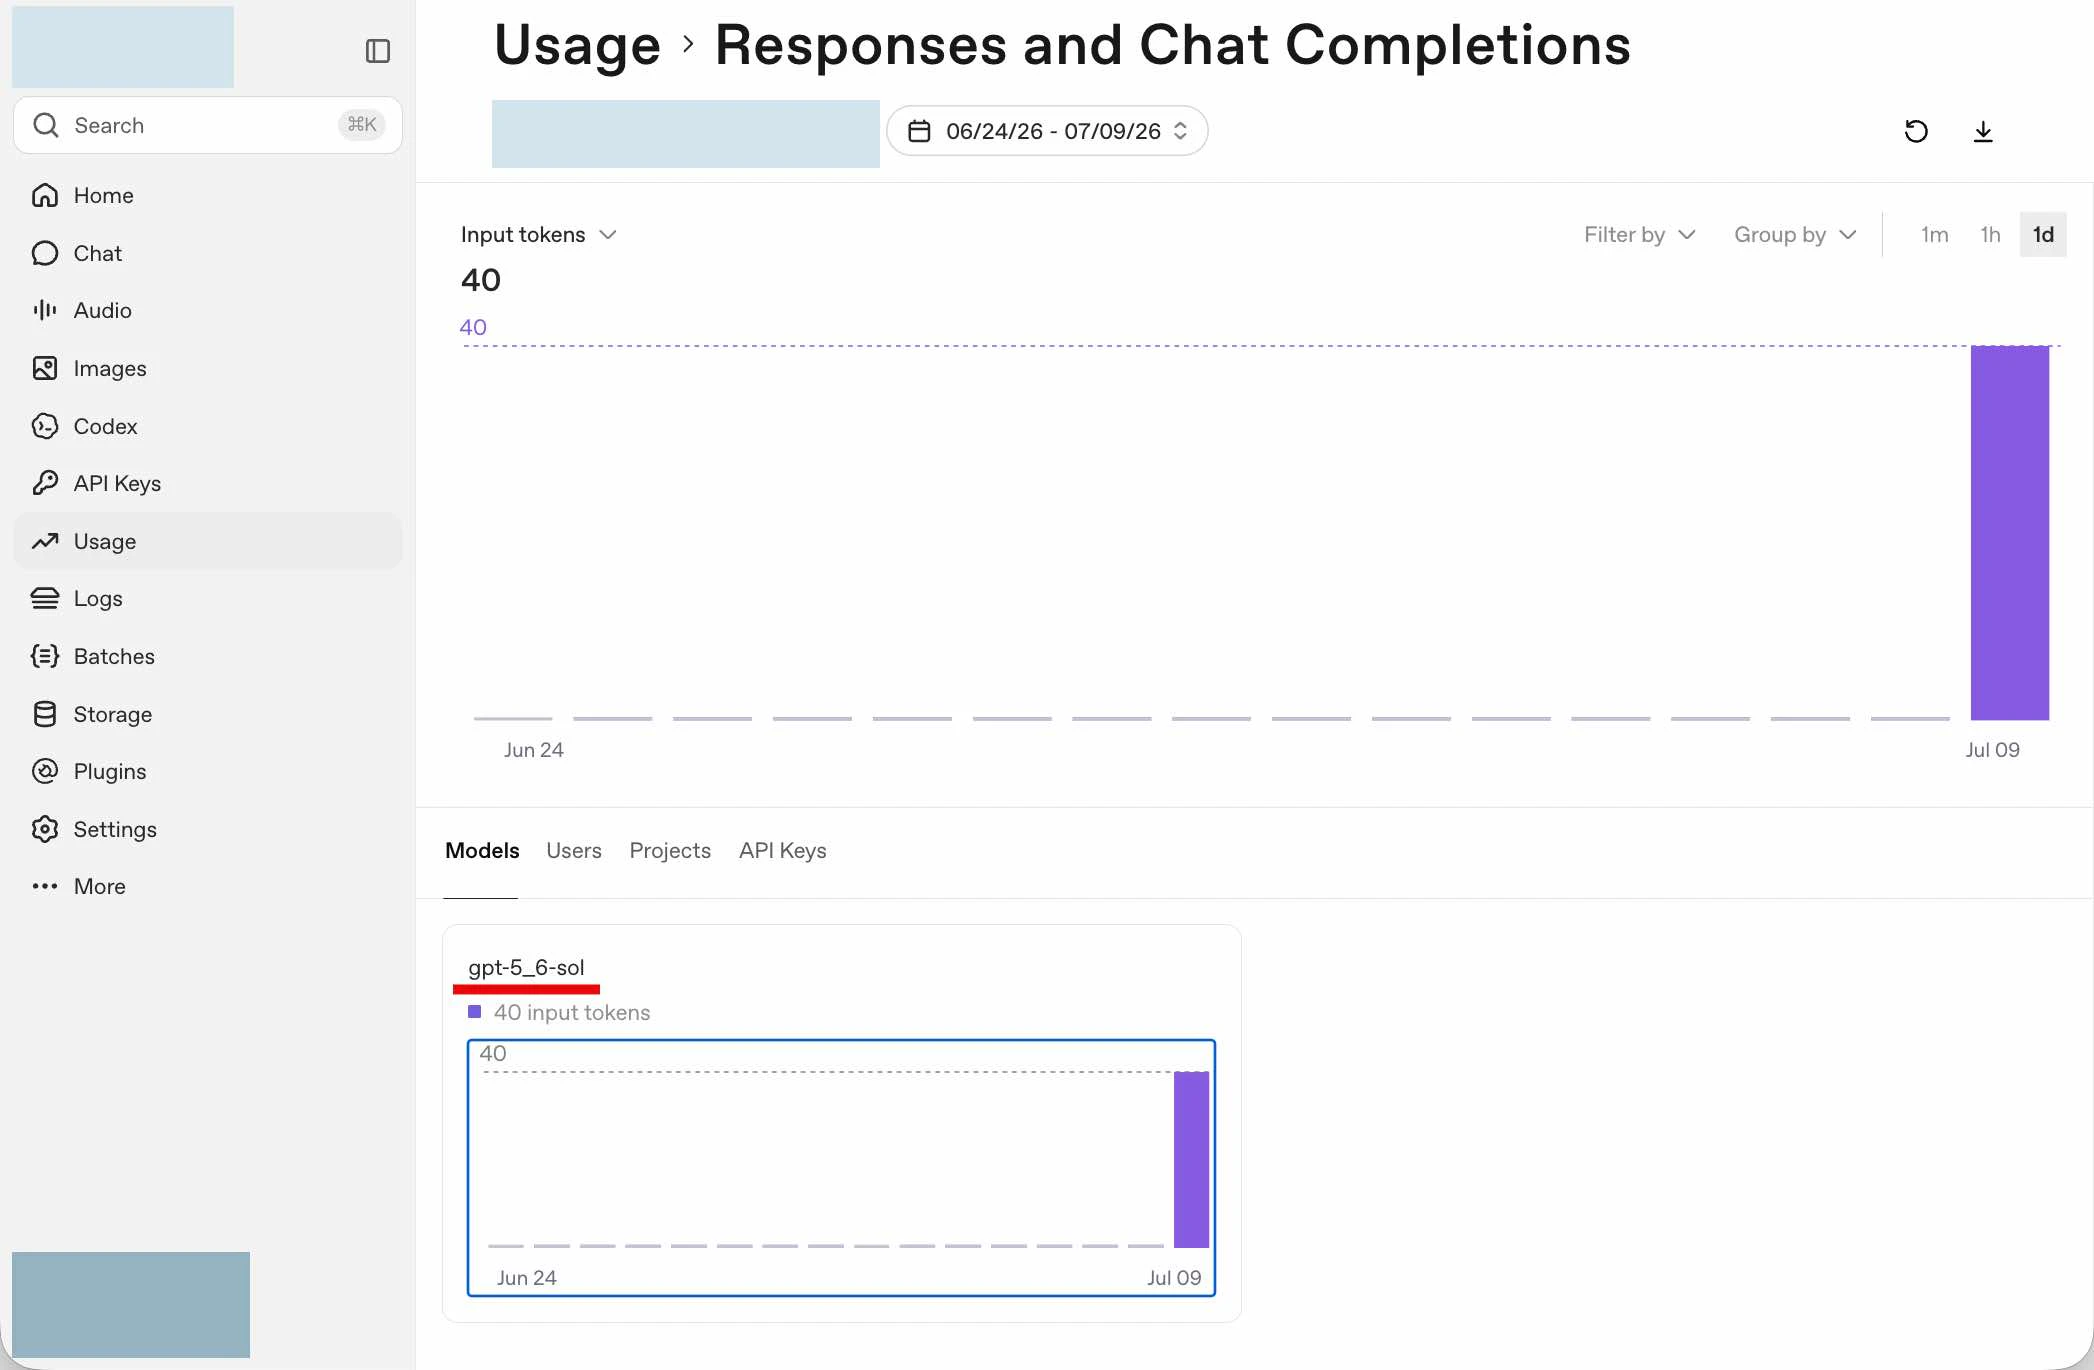Download the usage export

[x=1983, y=131]
